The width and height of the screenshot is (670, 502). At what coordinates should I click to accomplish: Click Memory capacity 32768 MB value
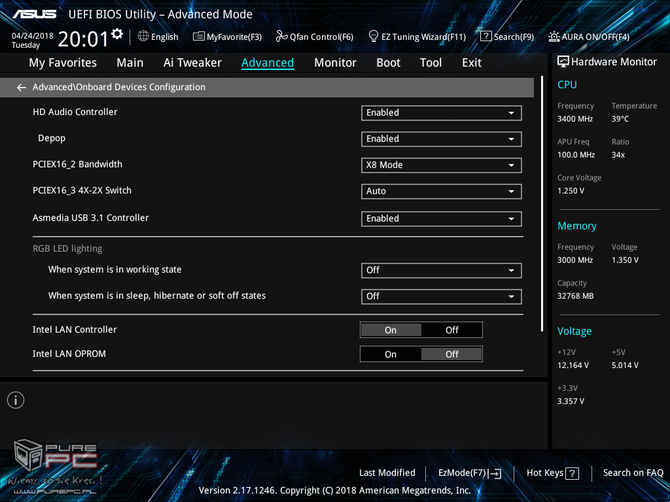(575, 296)
